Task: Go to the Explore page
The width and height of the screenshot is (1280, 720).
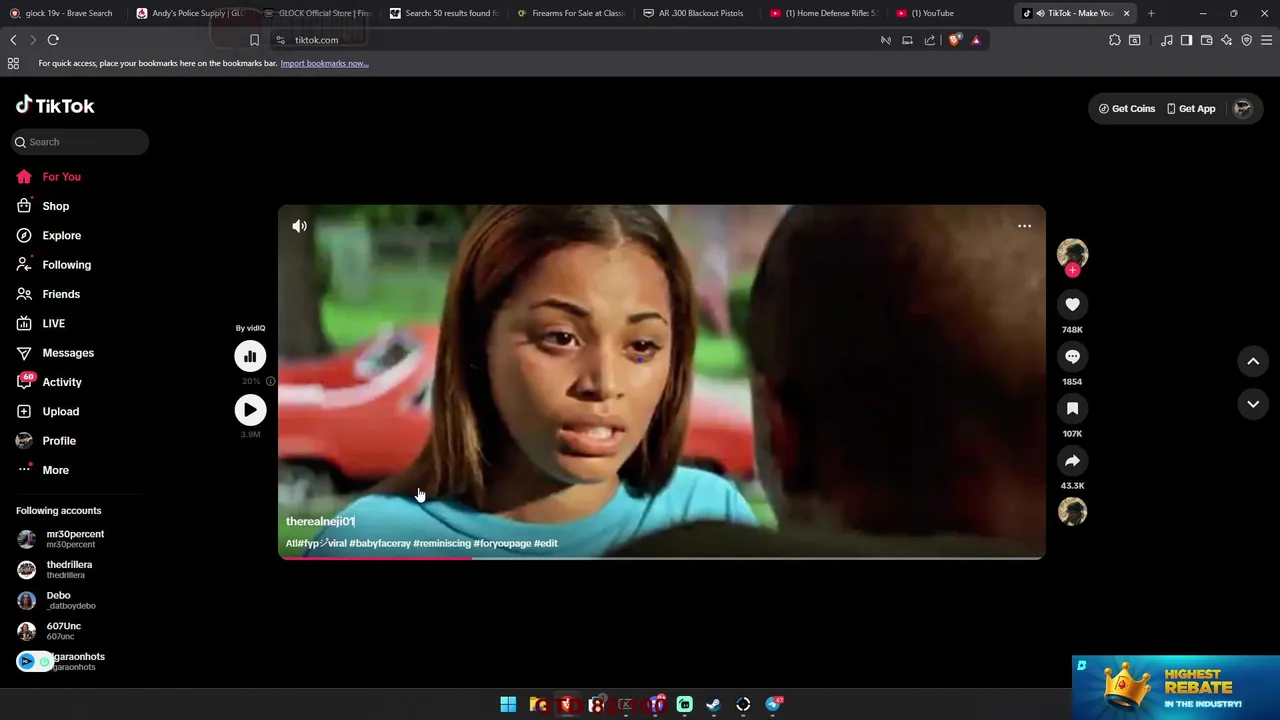Action: click(x=48, y=236)
